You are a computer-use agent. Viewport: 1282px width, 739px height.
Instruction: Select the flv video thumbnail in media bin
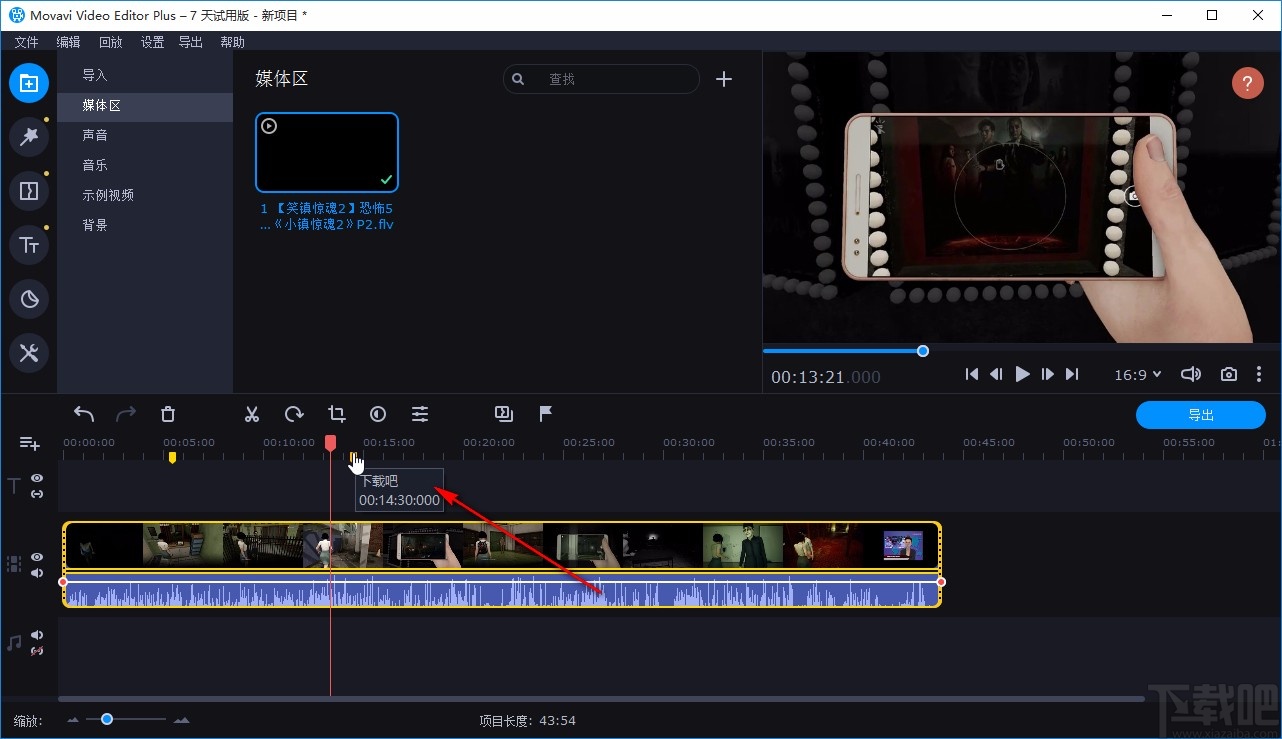coord(327,152)
